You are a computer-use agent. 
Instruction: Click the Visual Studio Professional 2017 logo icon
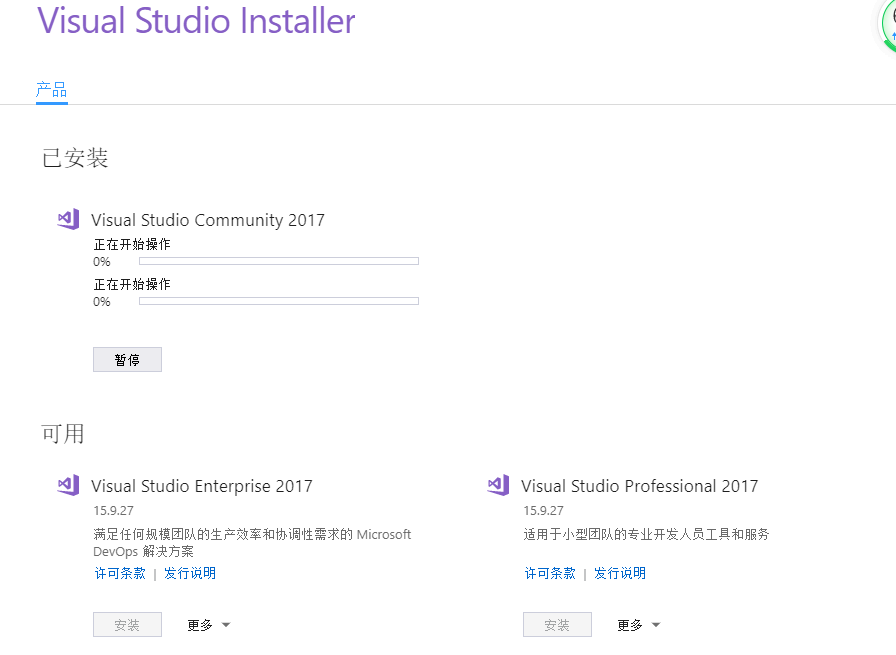coord(498,485)
